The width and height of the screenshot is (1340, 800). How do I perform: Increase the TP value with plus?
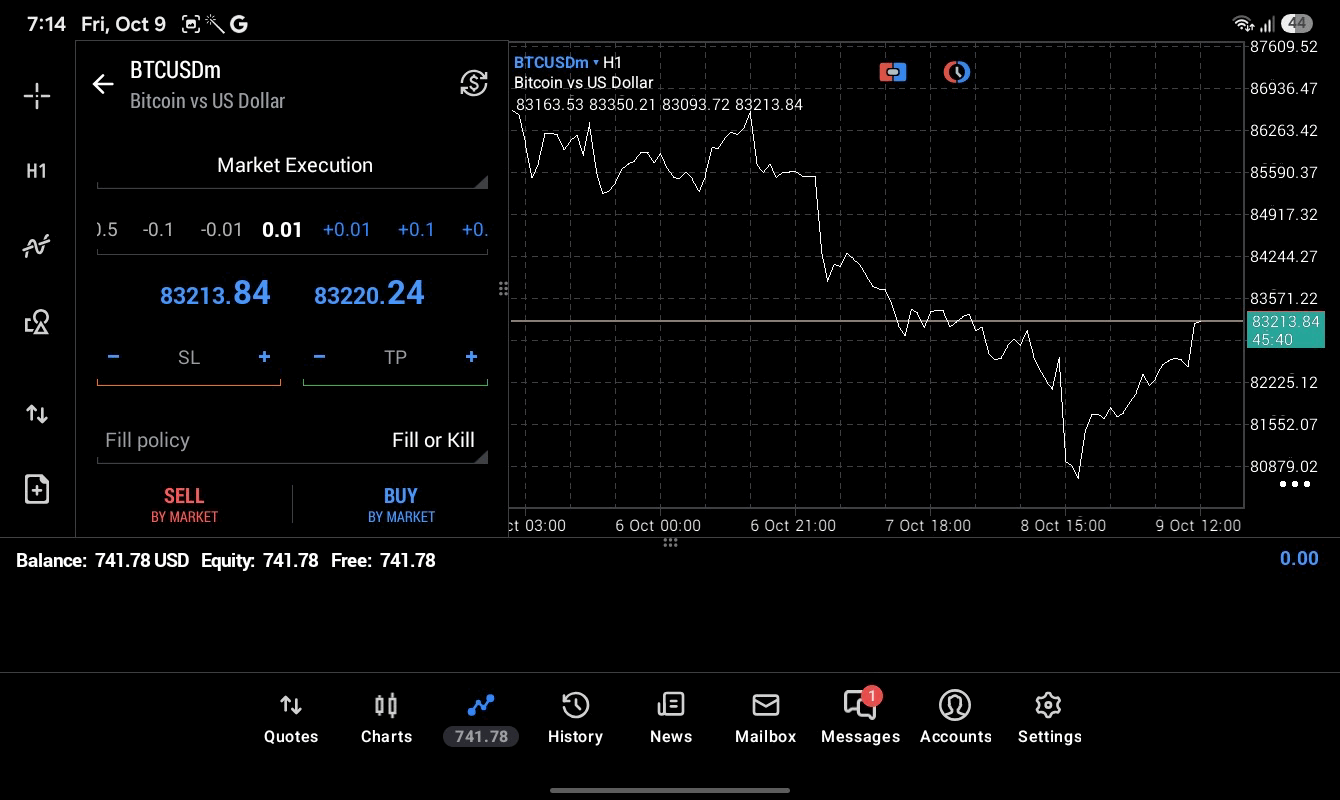coord(471,357)
